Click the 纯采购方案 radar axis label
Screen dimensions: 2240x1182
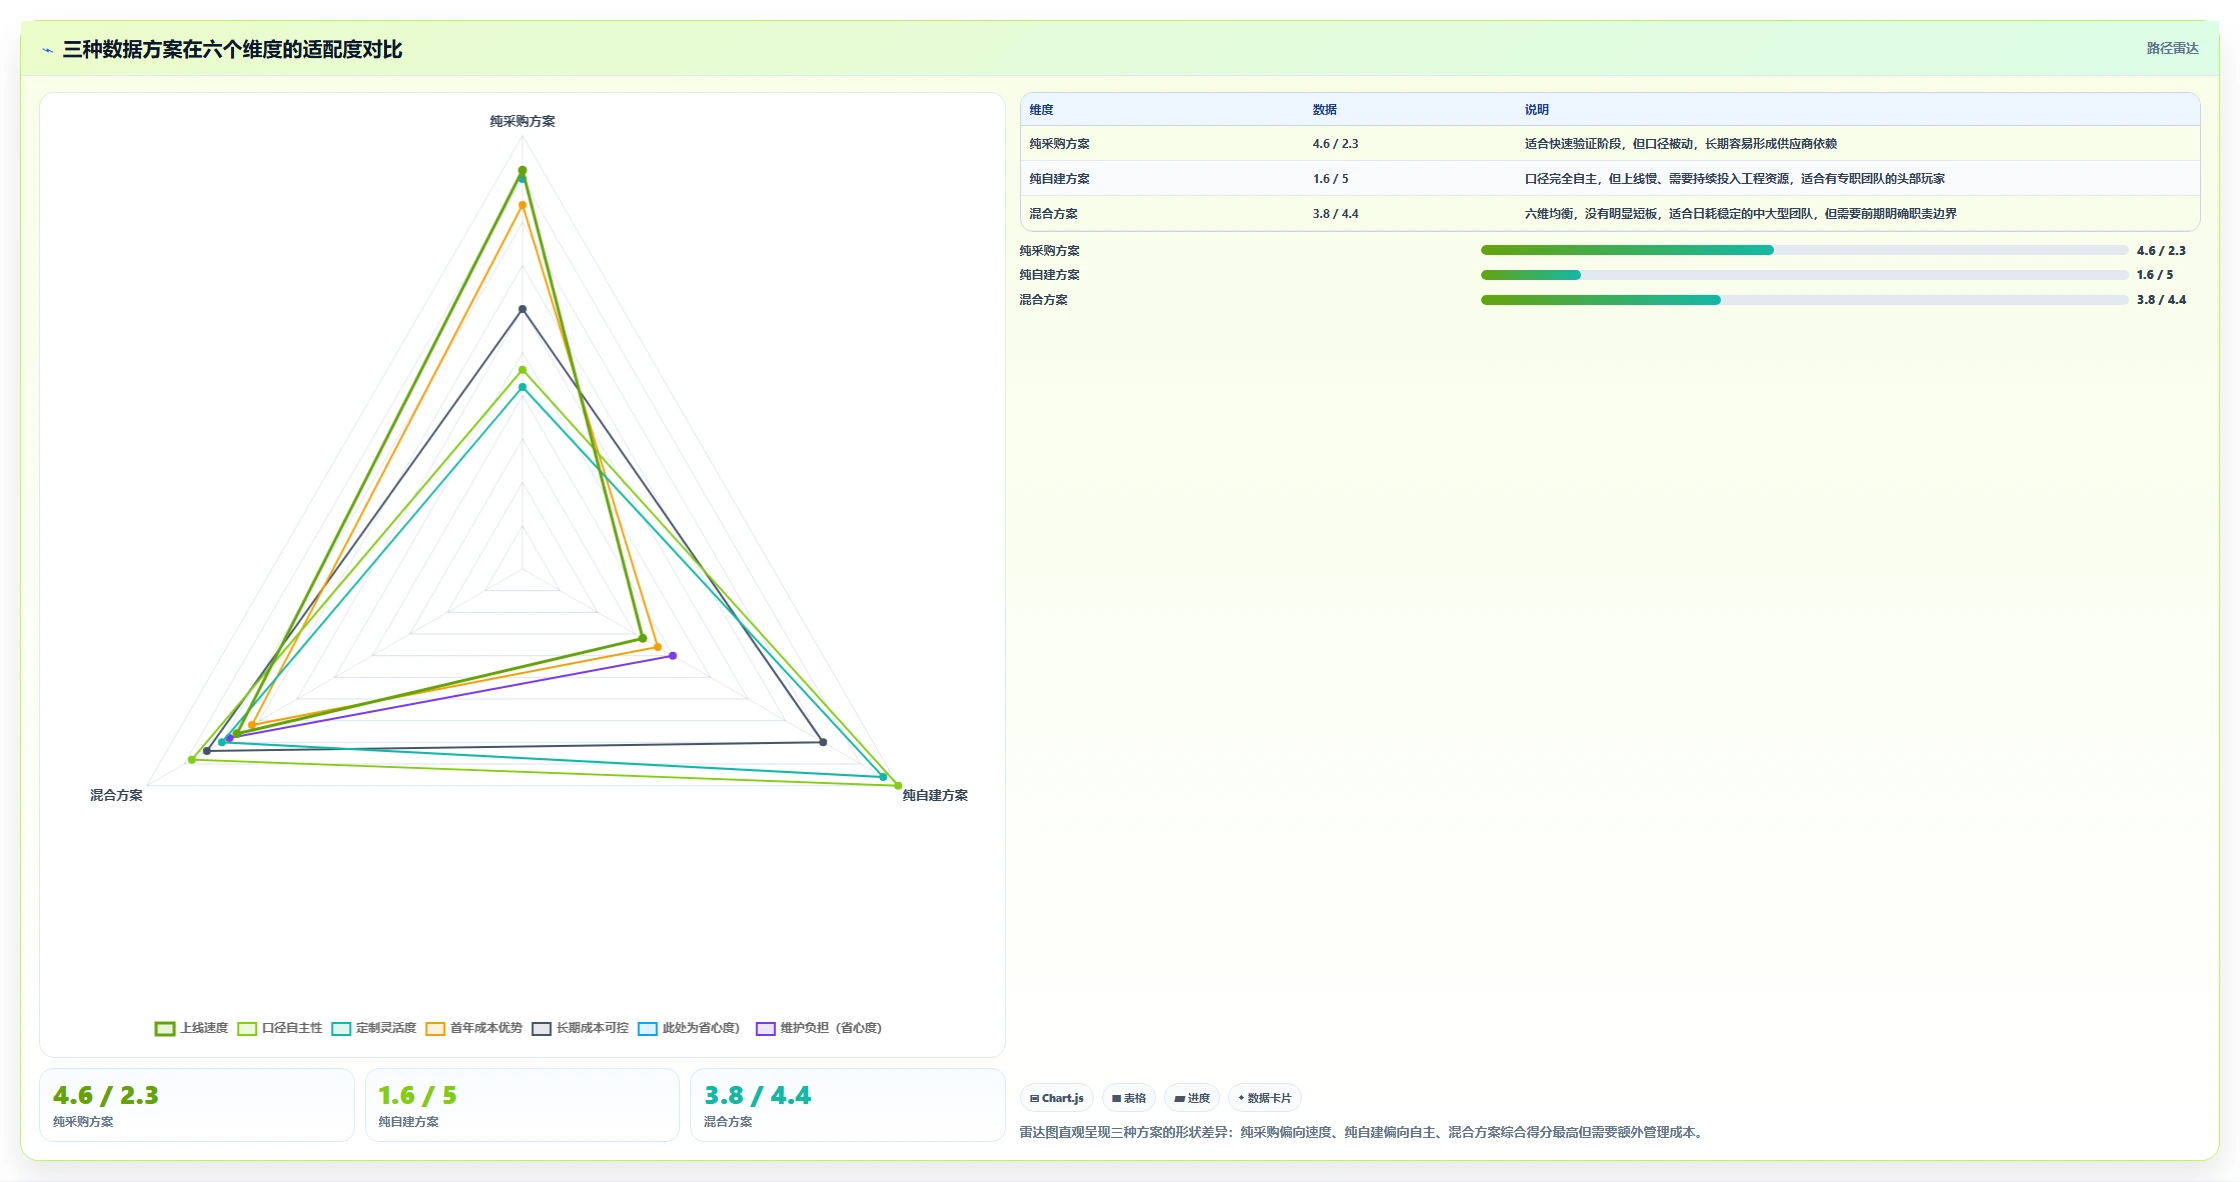[522, 121]
